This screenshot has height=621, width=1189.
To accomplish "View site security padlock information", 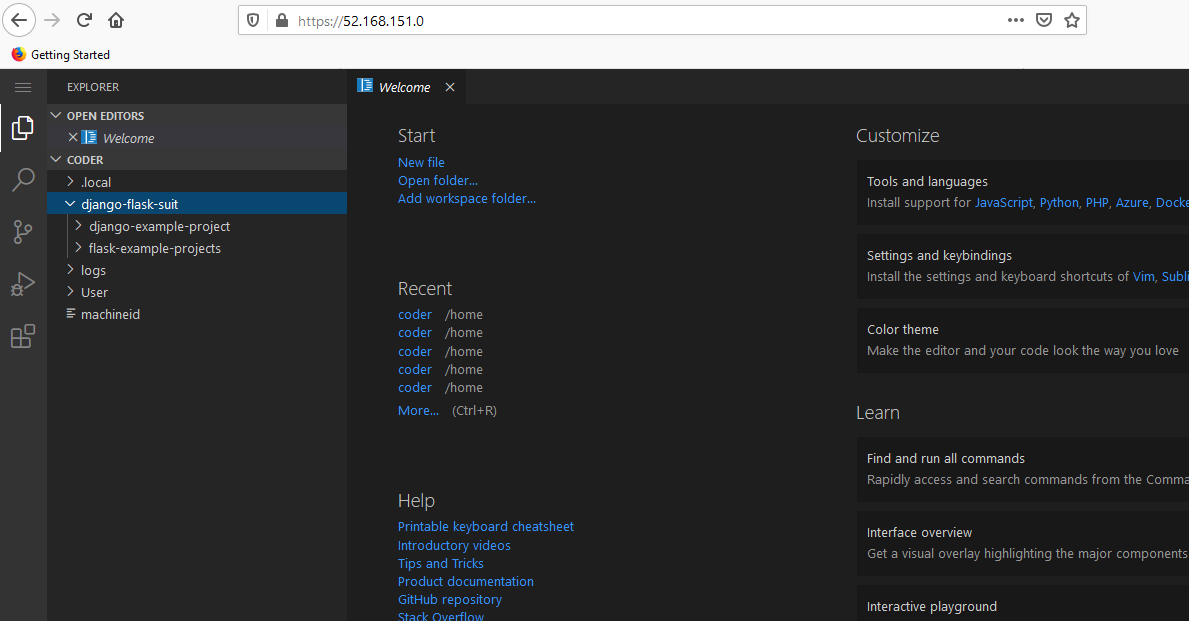I will click(x=281, y=20).
